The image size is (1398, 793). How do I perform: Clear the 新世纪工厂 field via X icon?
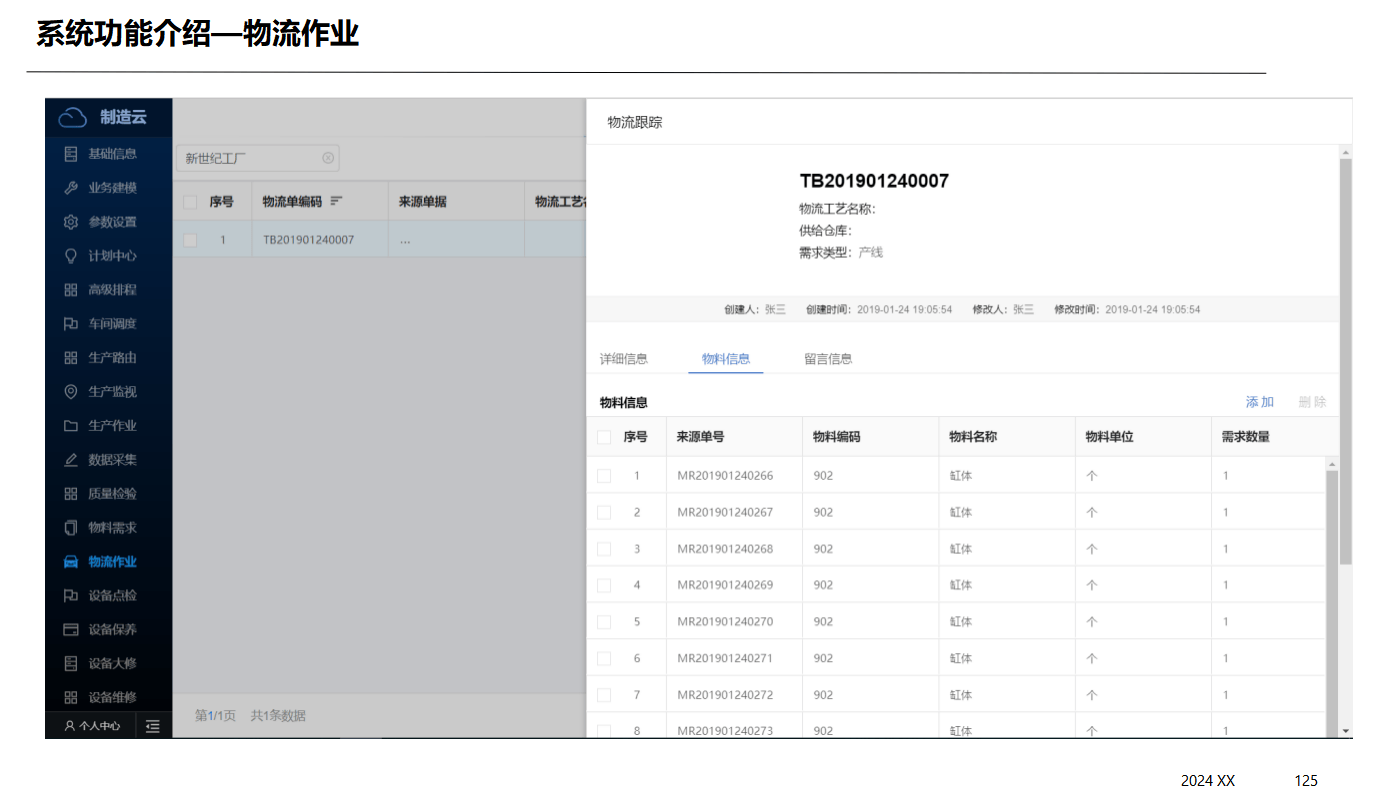[x=328, y=158]
